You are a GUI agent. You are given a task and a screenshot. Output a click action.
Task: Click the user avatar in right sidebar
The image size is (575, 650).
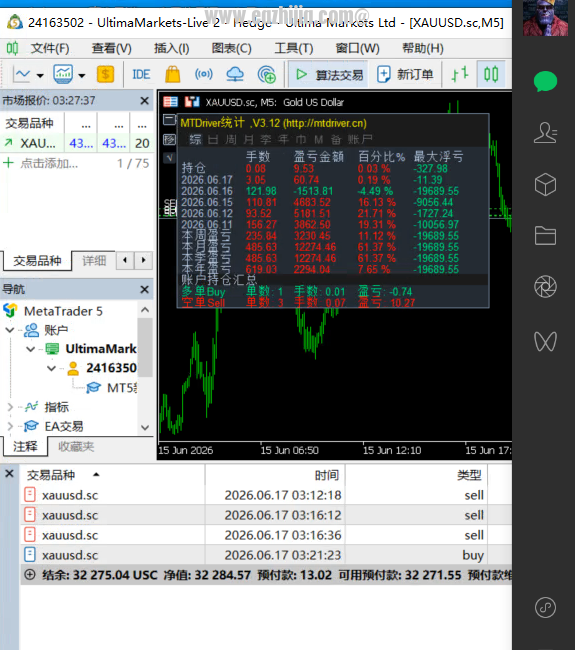pyautogui.click(x=545, y=18)
